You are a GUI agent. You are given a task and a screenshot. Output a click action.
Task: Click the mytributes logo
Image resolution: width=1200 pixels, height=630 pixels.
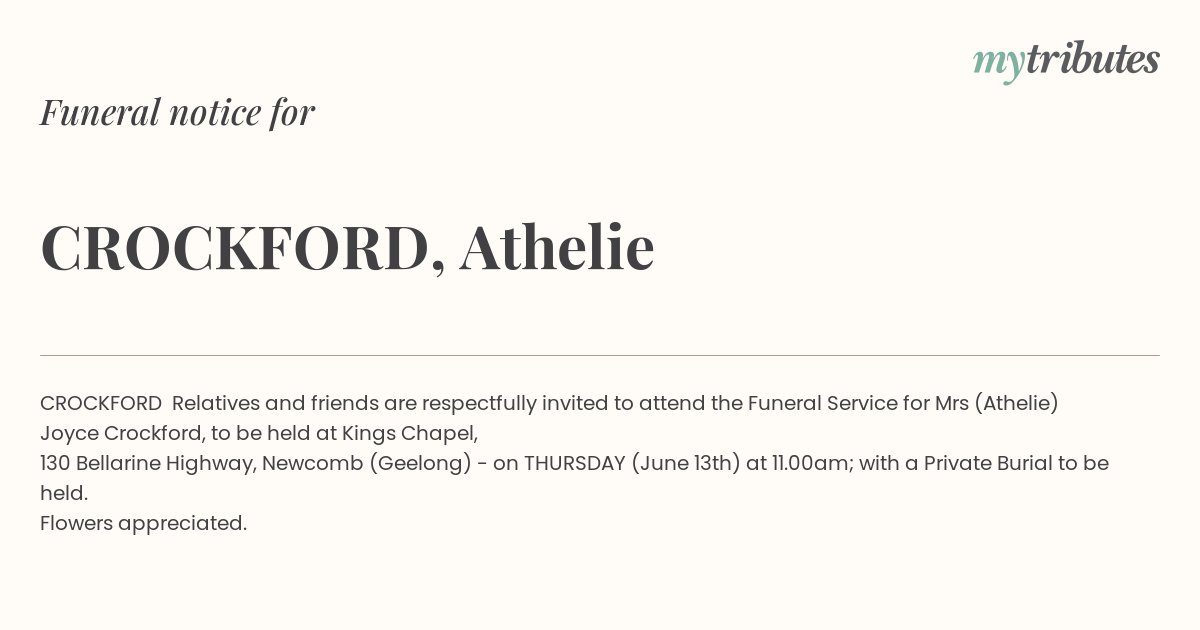(1066, 61)
